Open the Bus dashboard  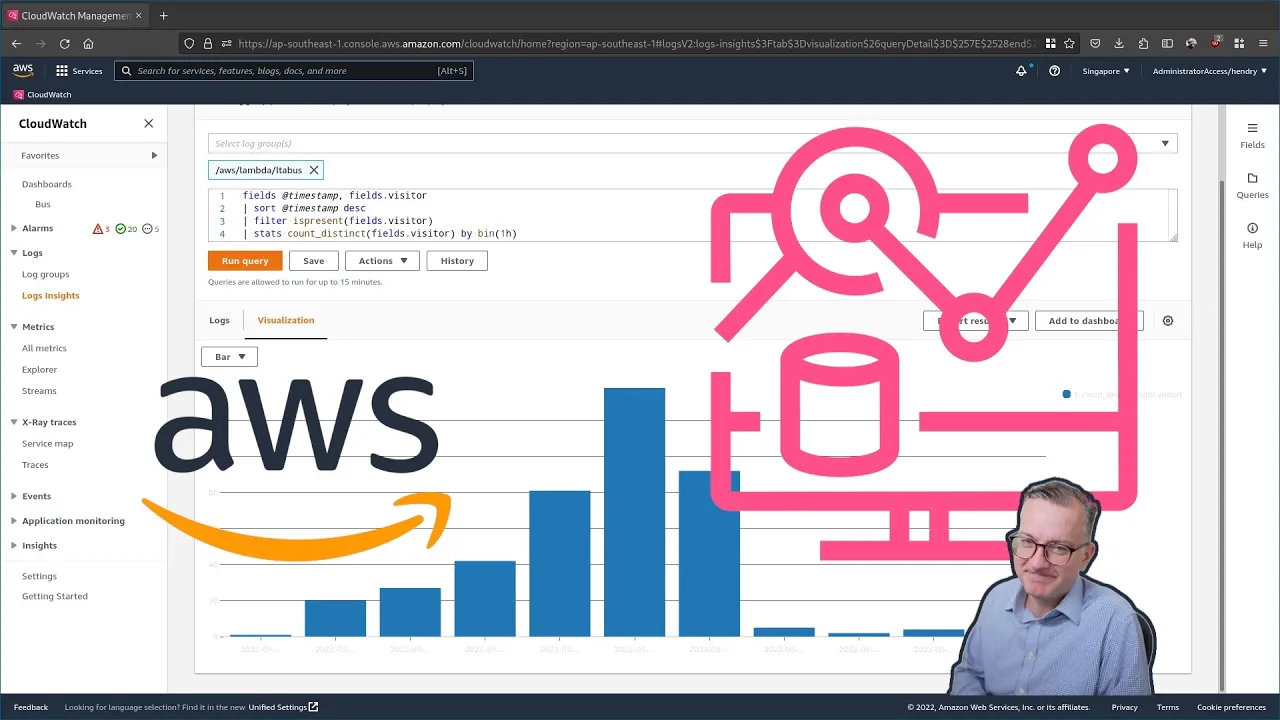[x=43, y=204]
